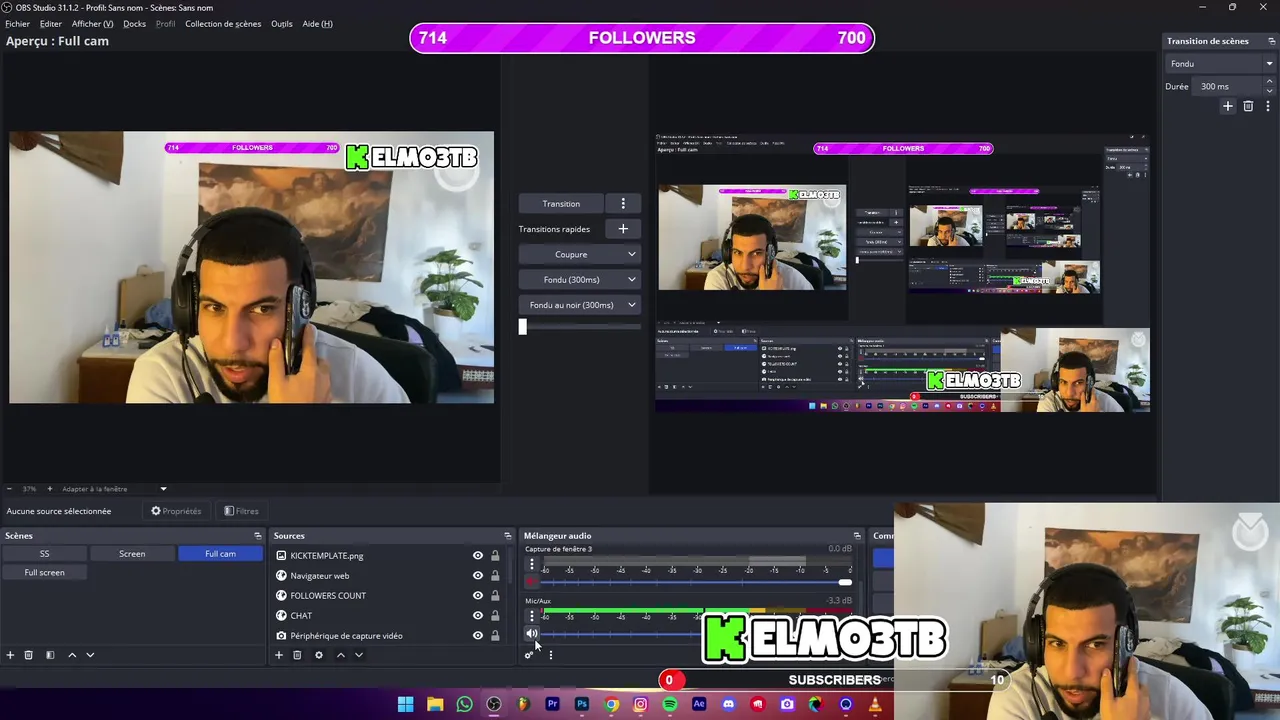The image size is (1280, 720).
Task: Add a new scene with plus icon
Action: point(10,655)
